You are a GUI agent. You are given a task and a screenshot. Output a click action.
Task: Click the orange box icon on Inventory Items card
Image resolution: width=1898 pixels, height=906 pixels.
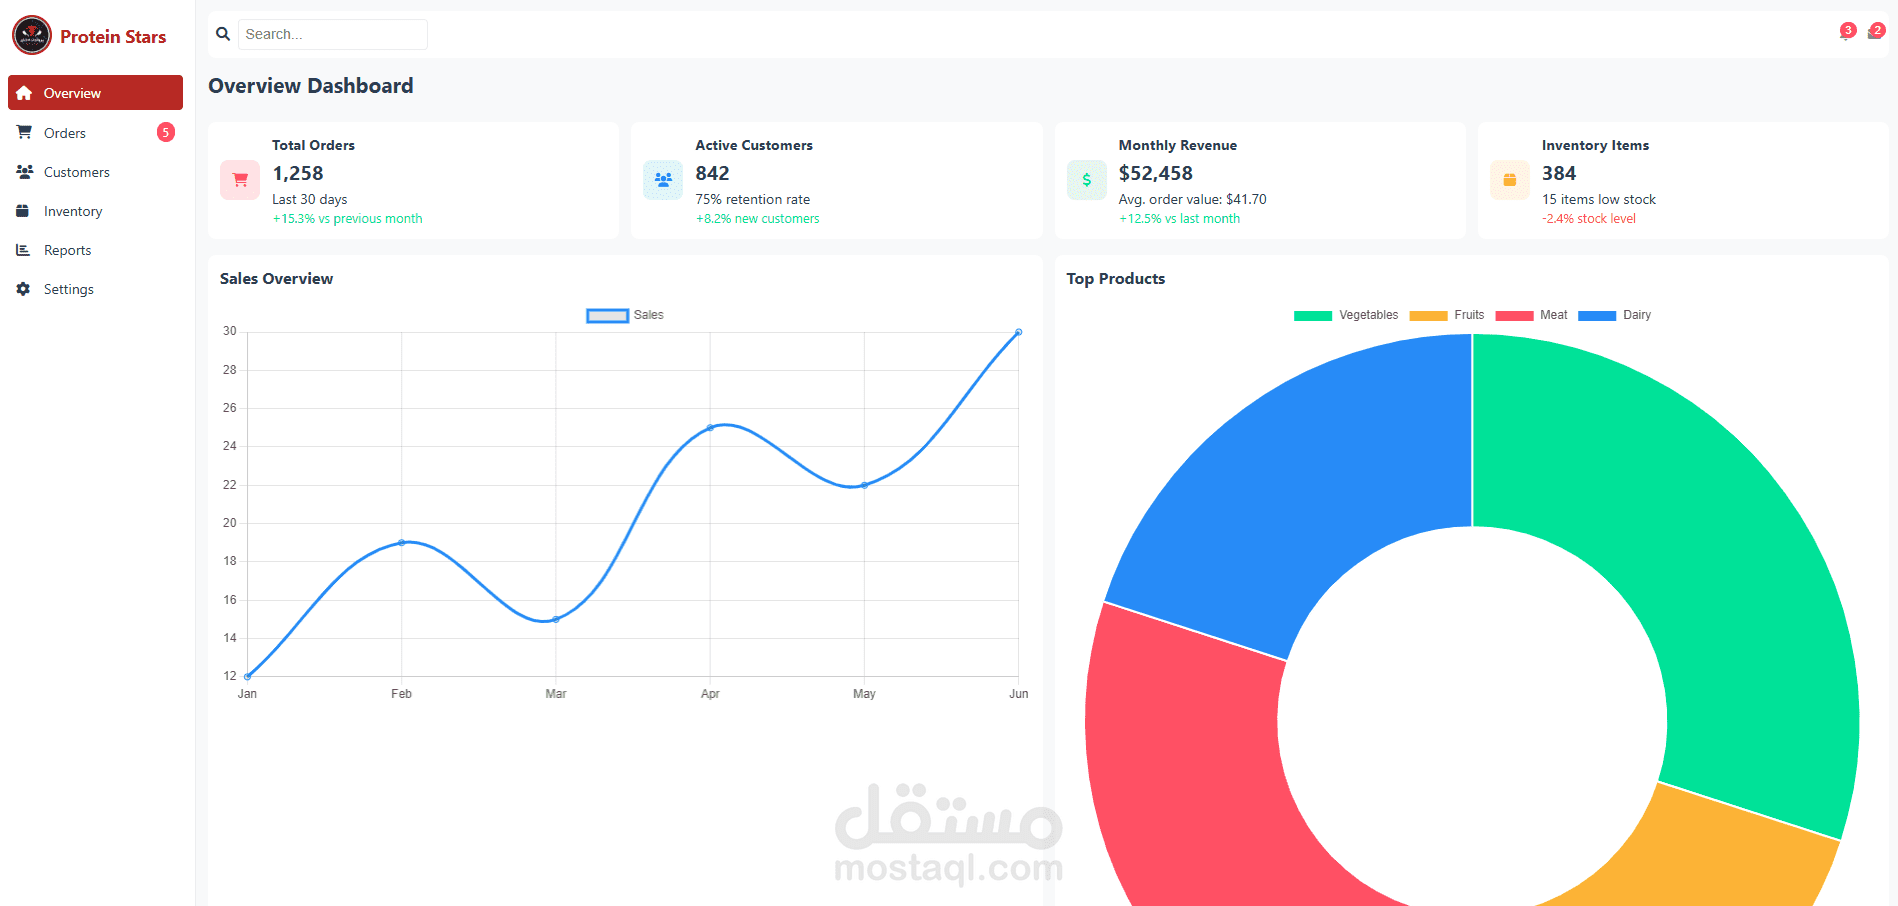[1510, 180]
